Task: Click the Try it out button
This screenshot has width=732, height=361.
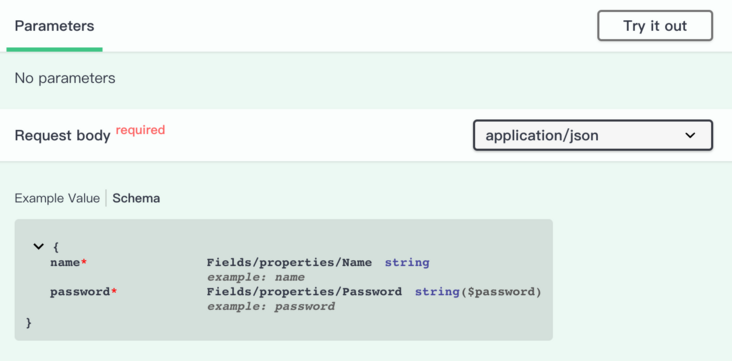Action: [x=655, y=26]
